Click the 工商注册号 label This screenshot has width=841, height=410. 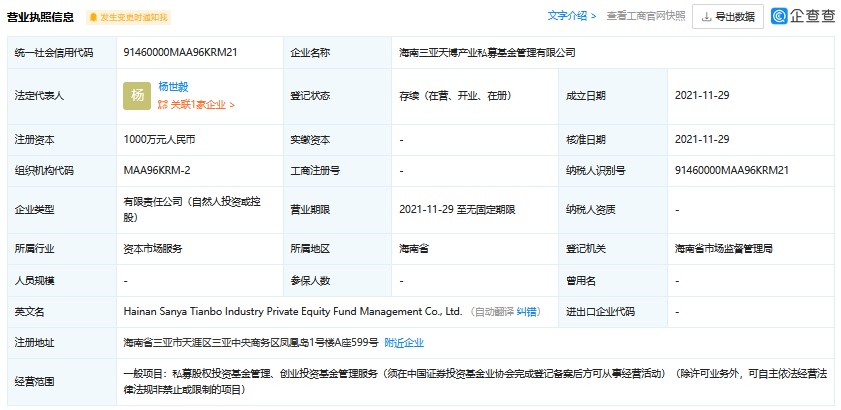[315, 171]
